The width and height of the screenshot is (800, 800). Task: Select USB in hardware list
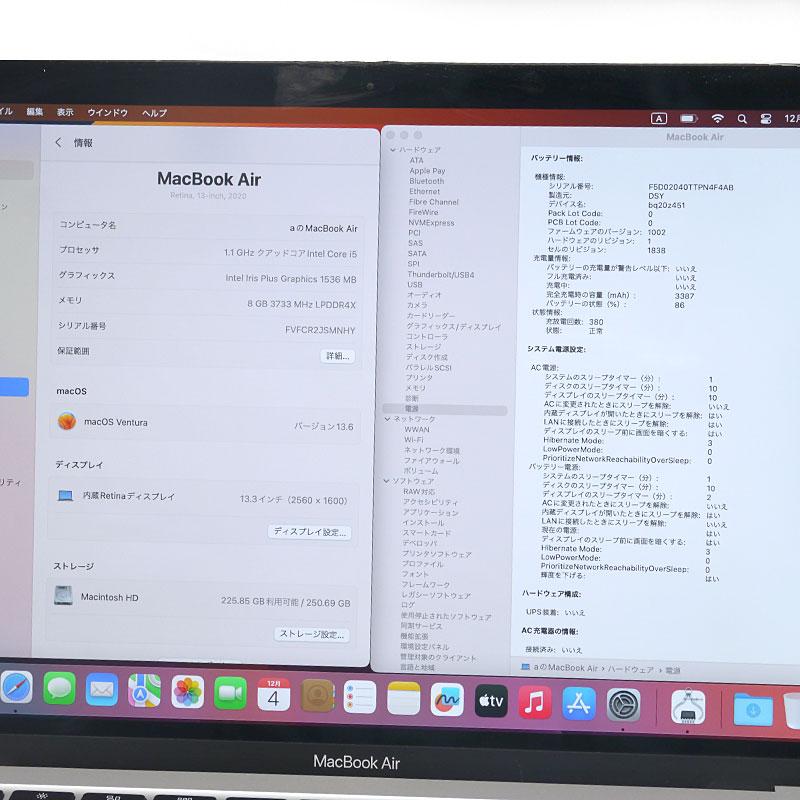coord(415,285)
